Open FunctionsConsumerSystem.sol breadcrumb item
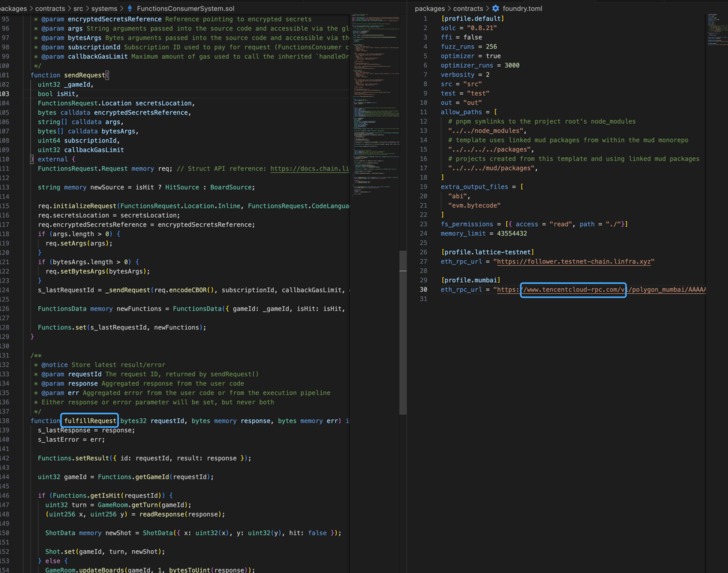Viewport: 728px width, 573px height. [185, 8]
